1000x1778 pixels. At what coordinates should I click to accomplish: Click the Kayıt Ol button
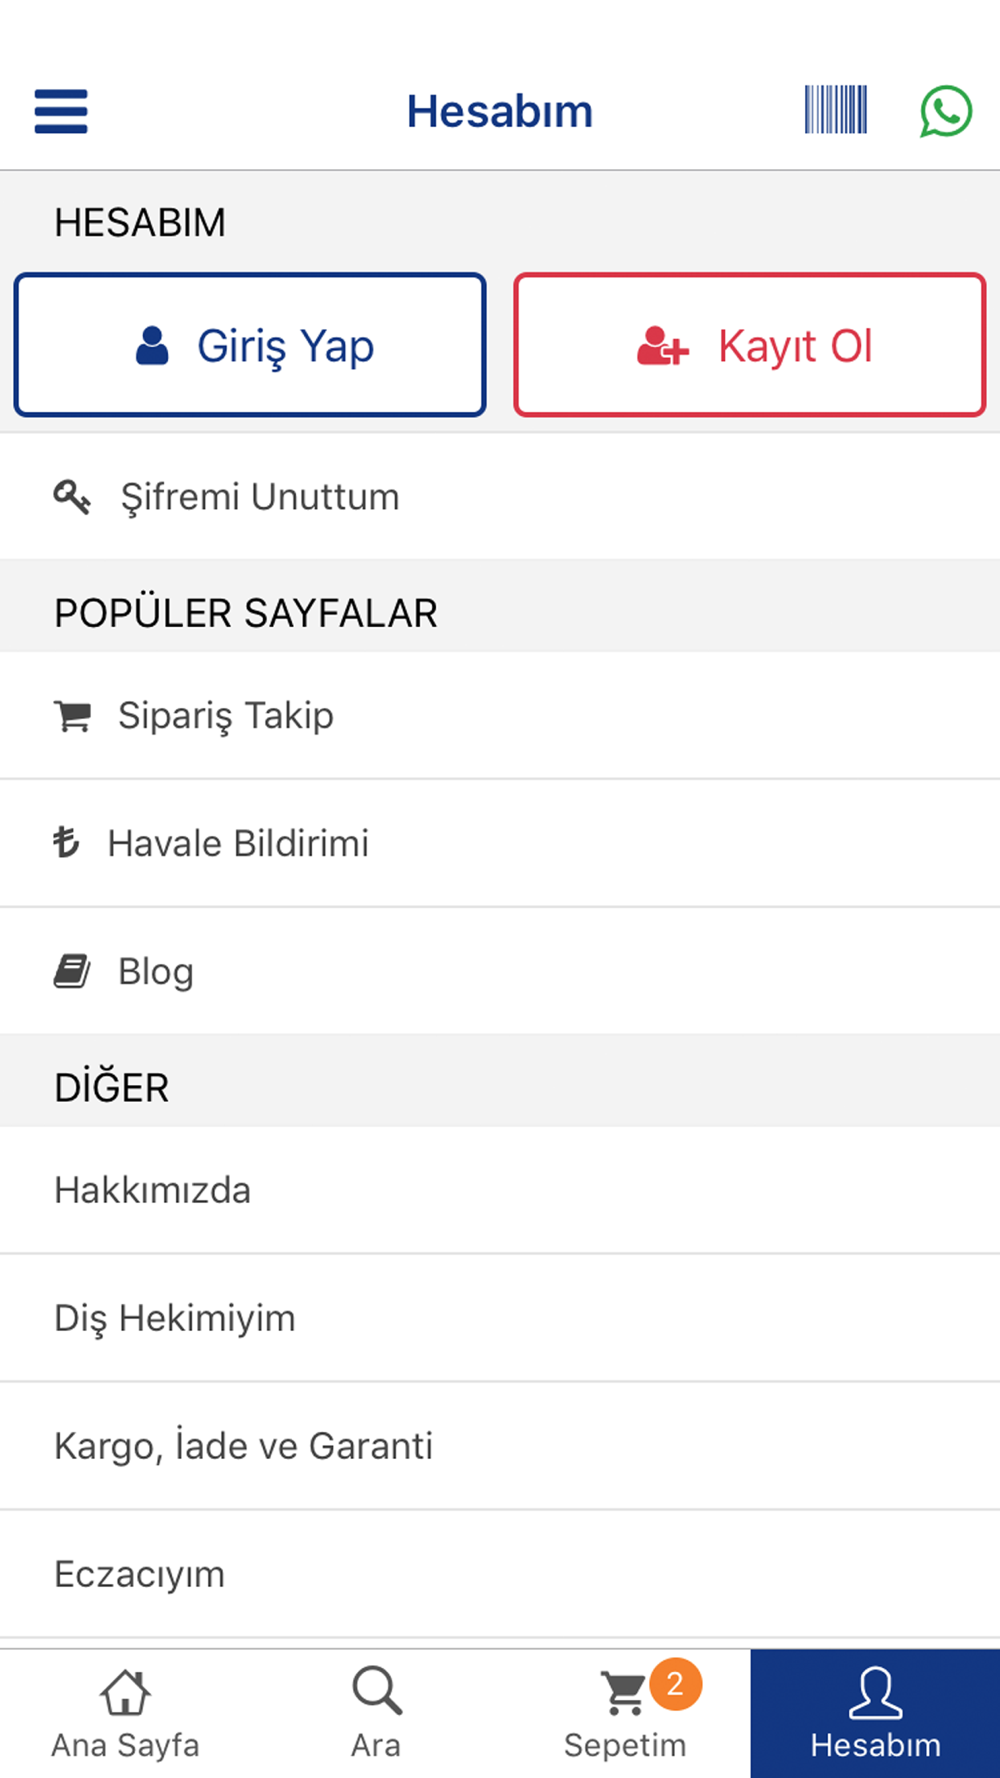(750, 345)
